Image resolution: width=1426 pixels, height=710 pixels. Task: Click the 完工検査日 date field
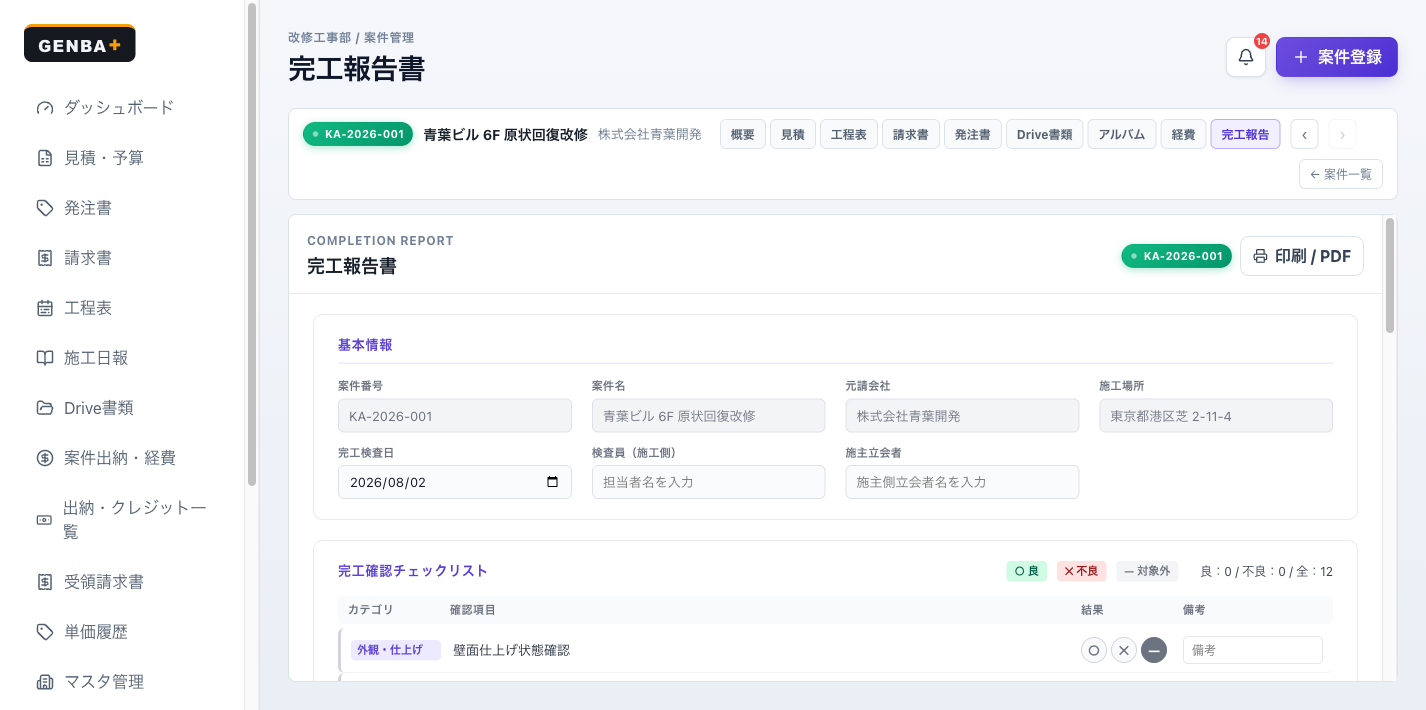pyautogui.click(x=455, y=482)
